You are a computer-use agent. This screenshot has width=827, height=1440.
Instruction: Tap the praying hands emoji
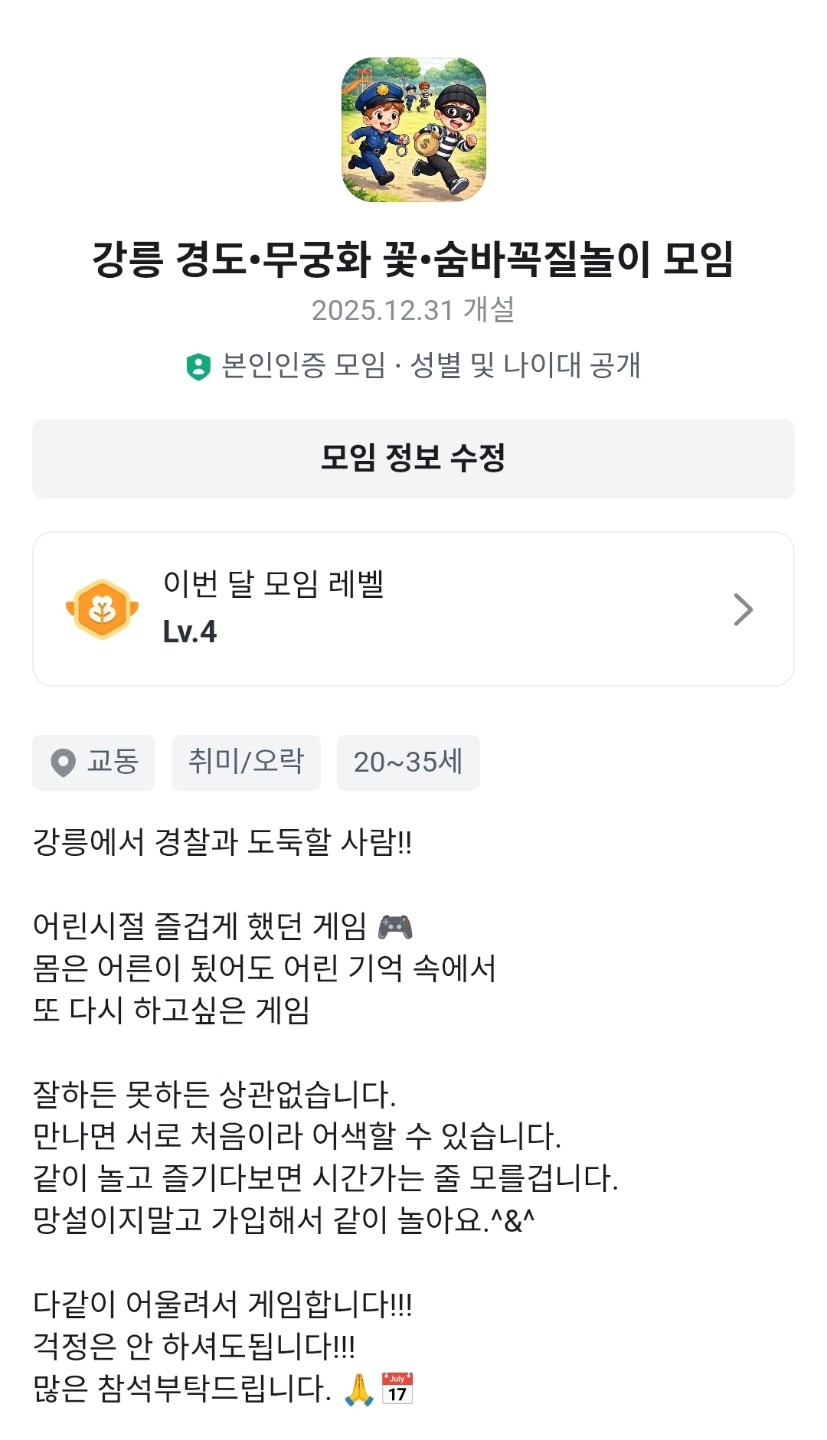(x=358, y=1388)
